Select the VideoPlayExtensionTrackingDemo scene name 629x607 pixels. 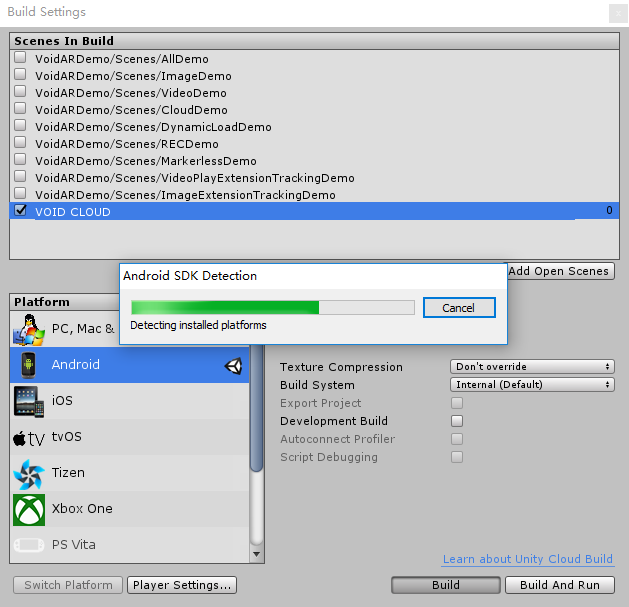[x=195, y=178]
